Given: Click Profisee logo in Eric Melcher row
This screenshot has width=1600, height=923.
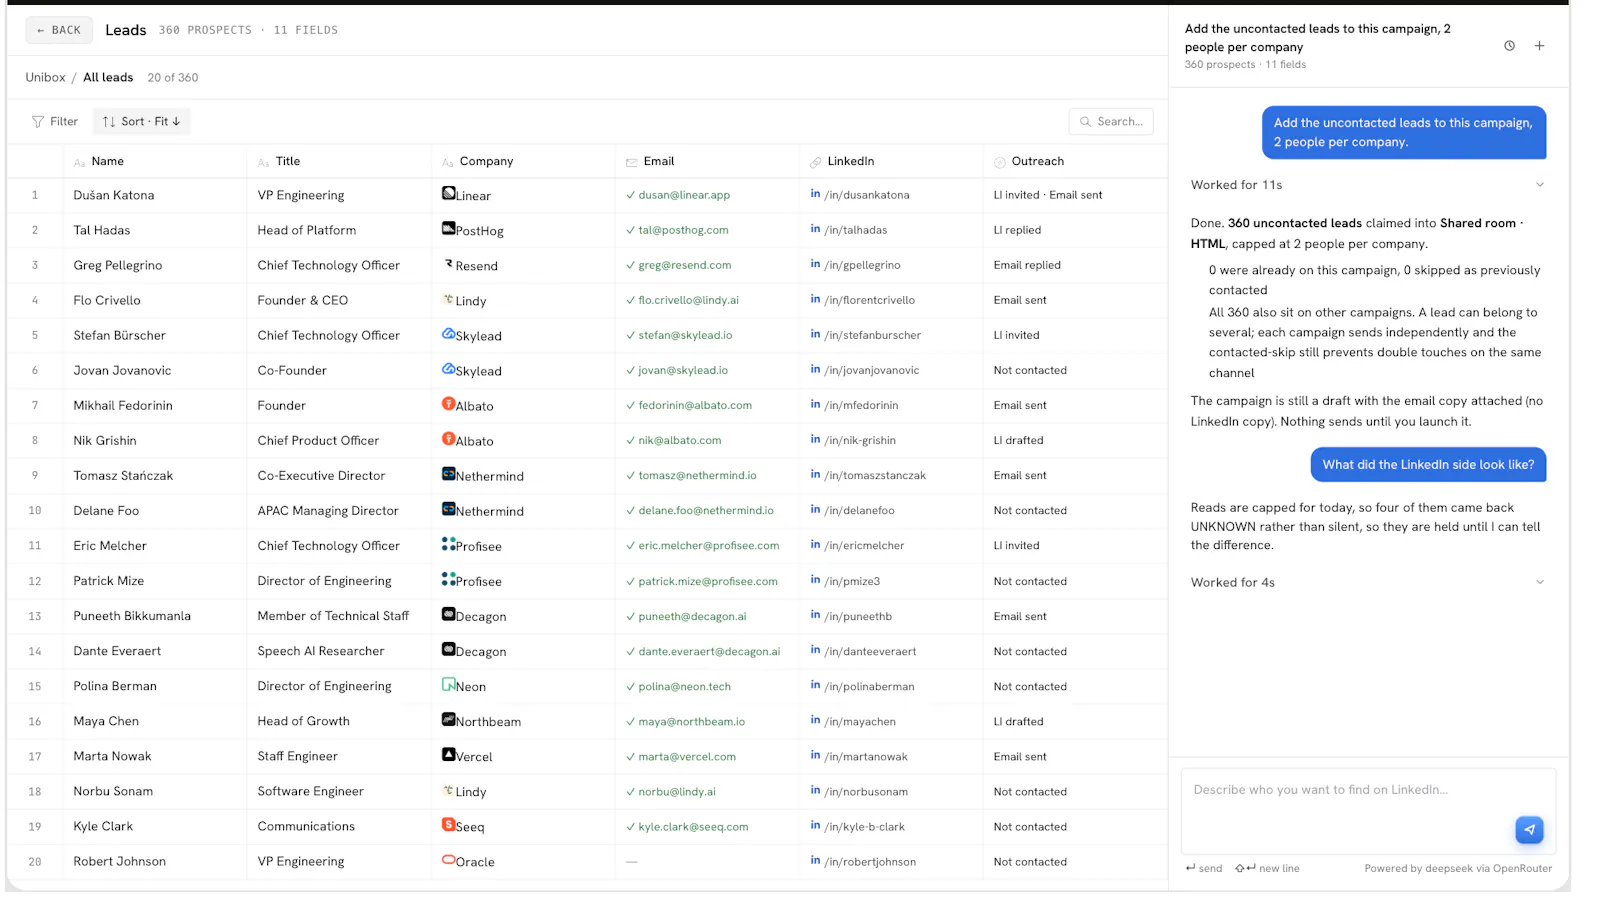Looking at the screenshot, I should tap(449, 544).
